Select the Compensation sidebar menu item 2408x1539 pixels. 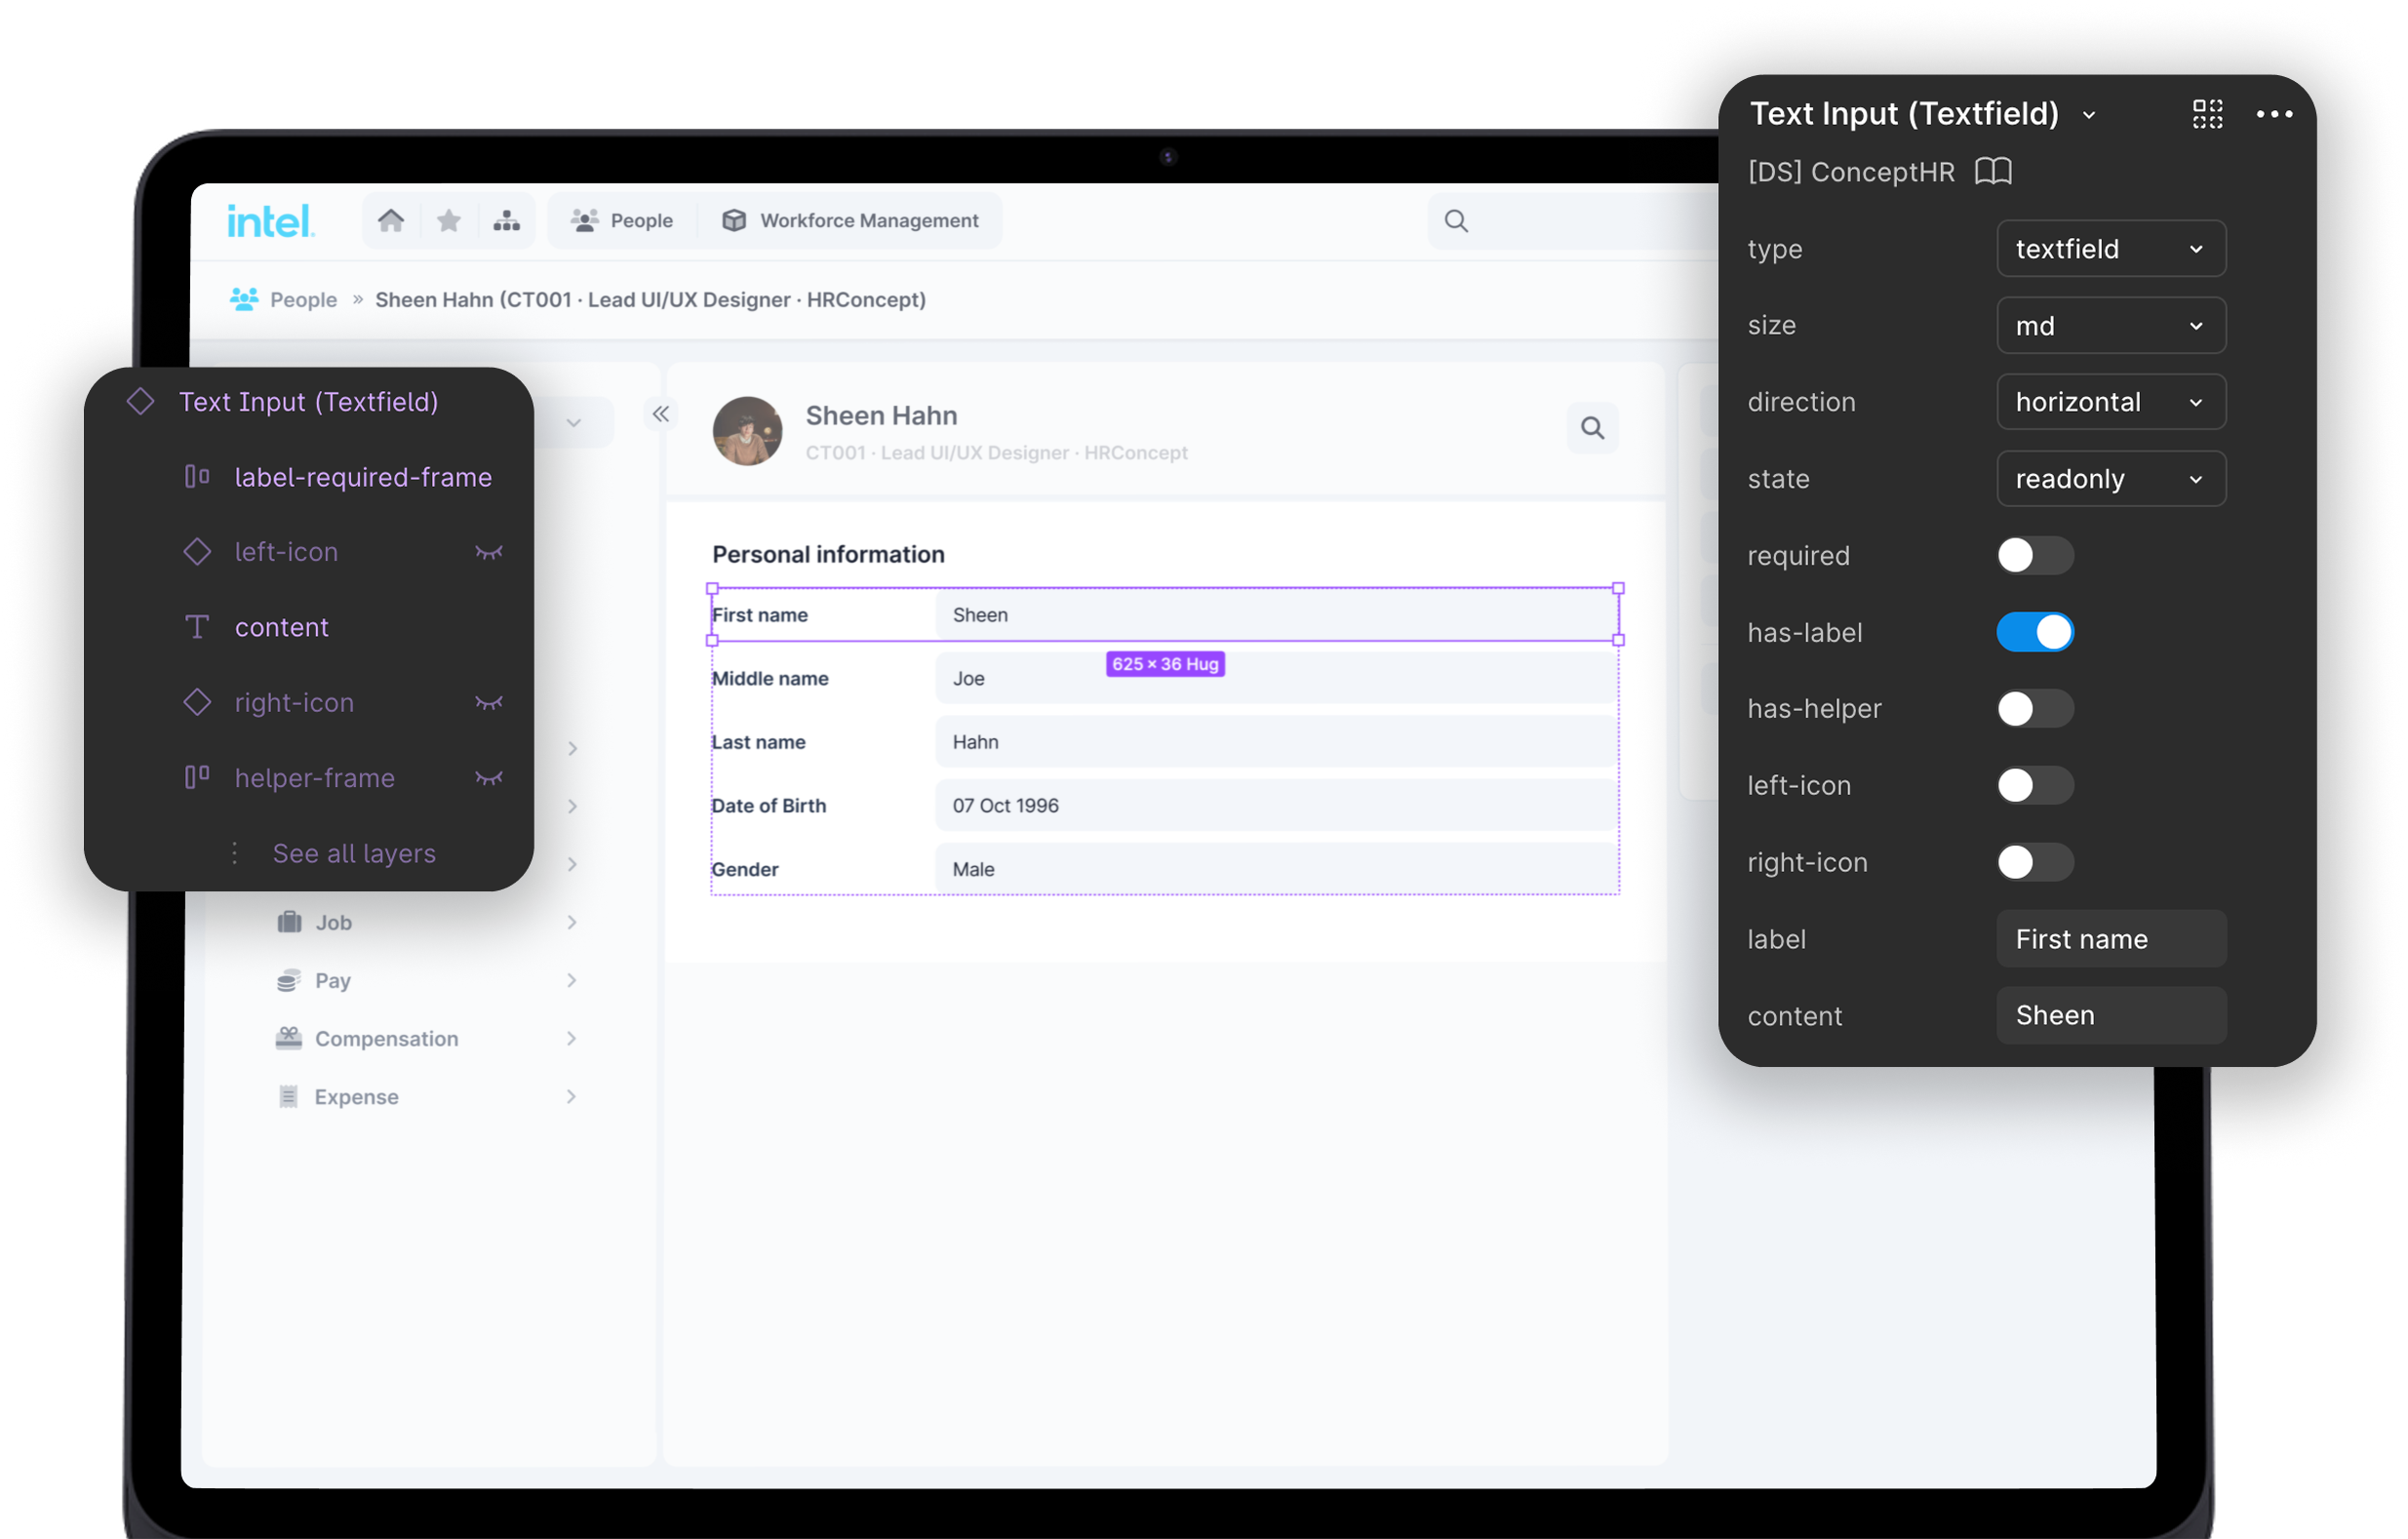coord(428,1038)
